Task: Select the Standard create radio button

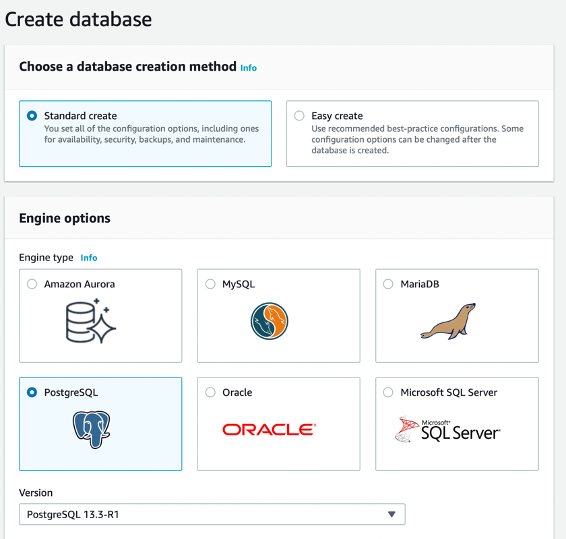Action: coord(32,116)
